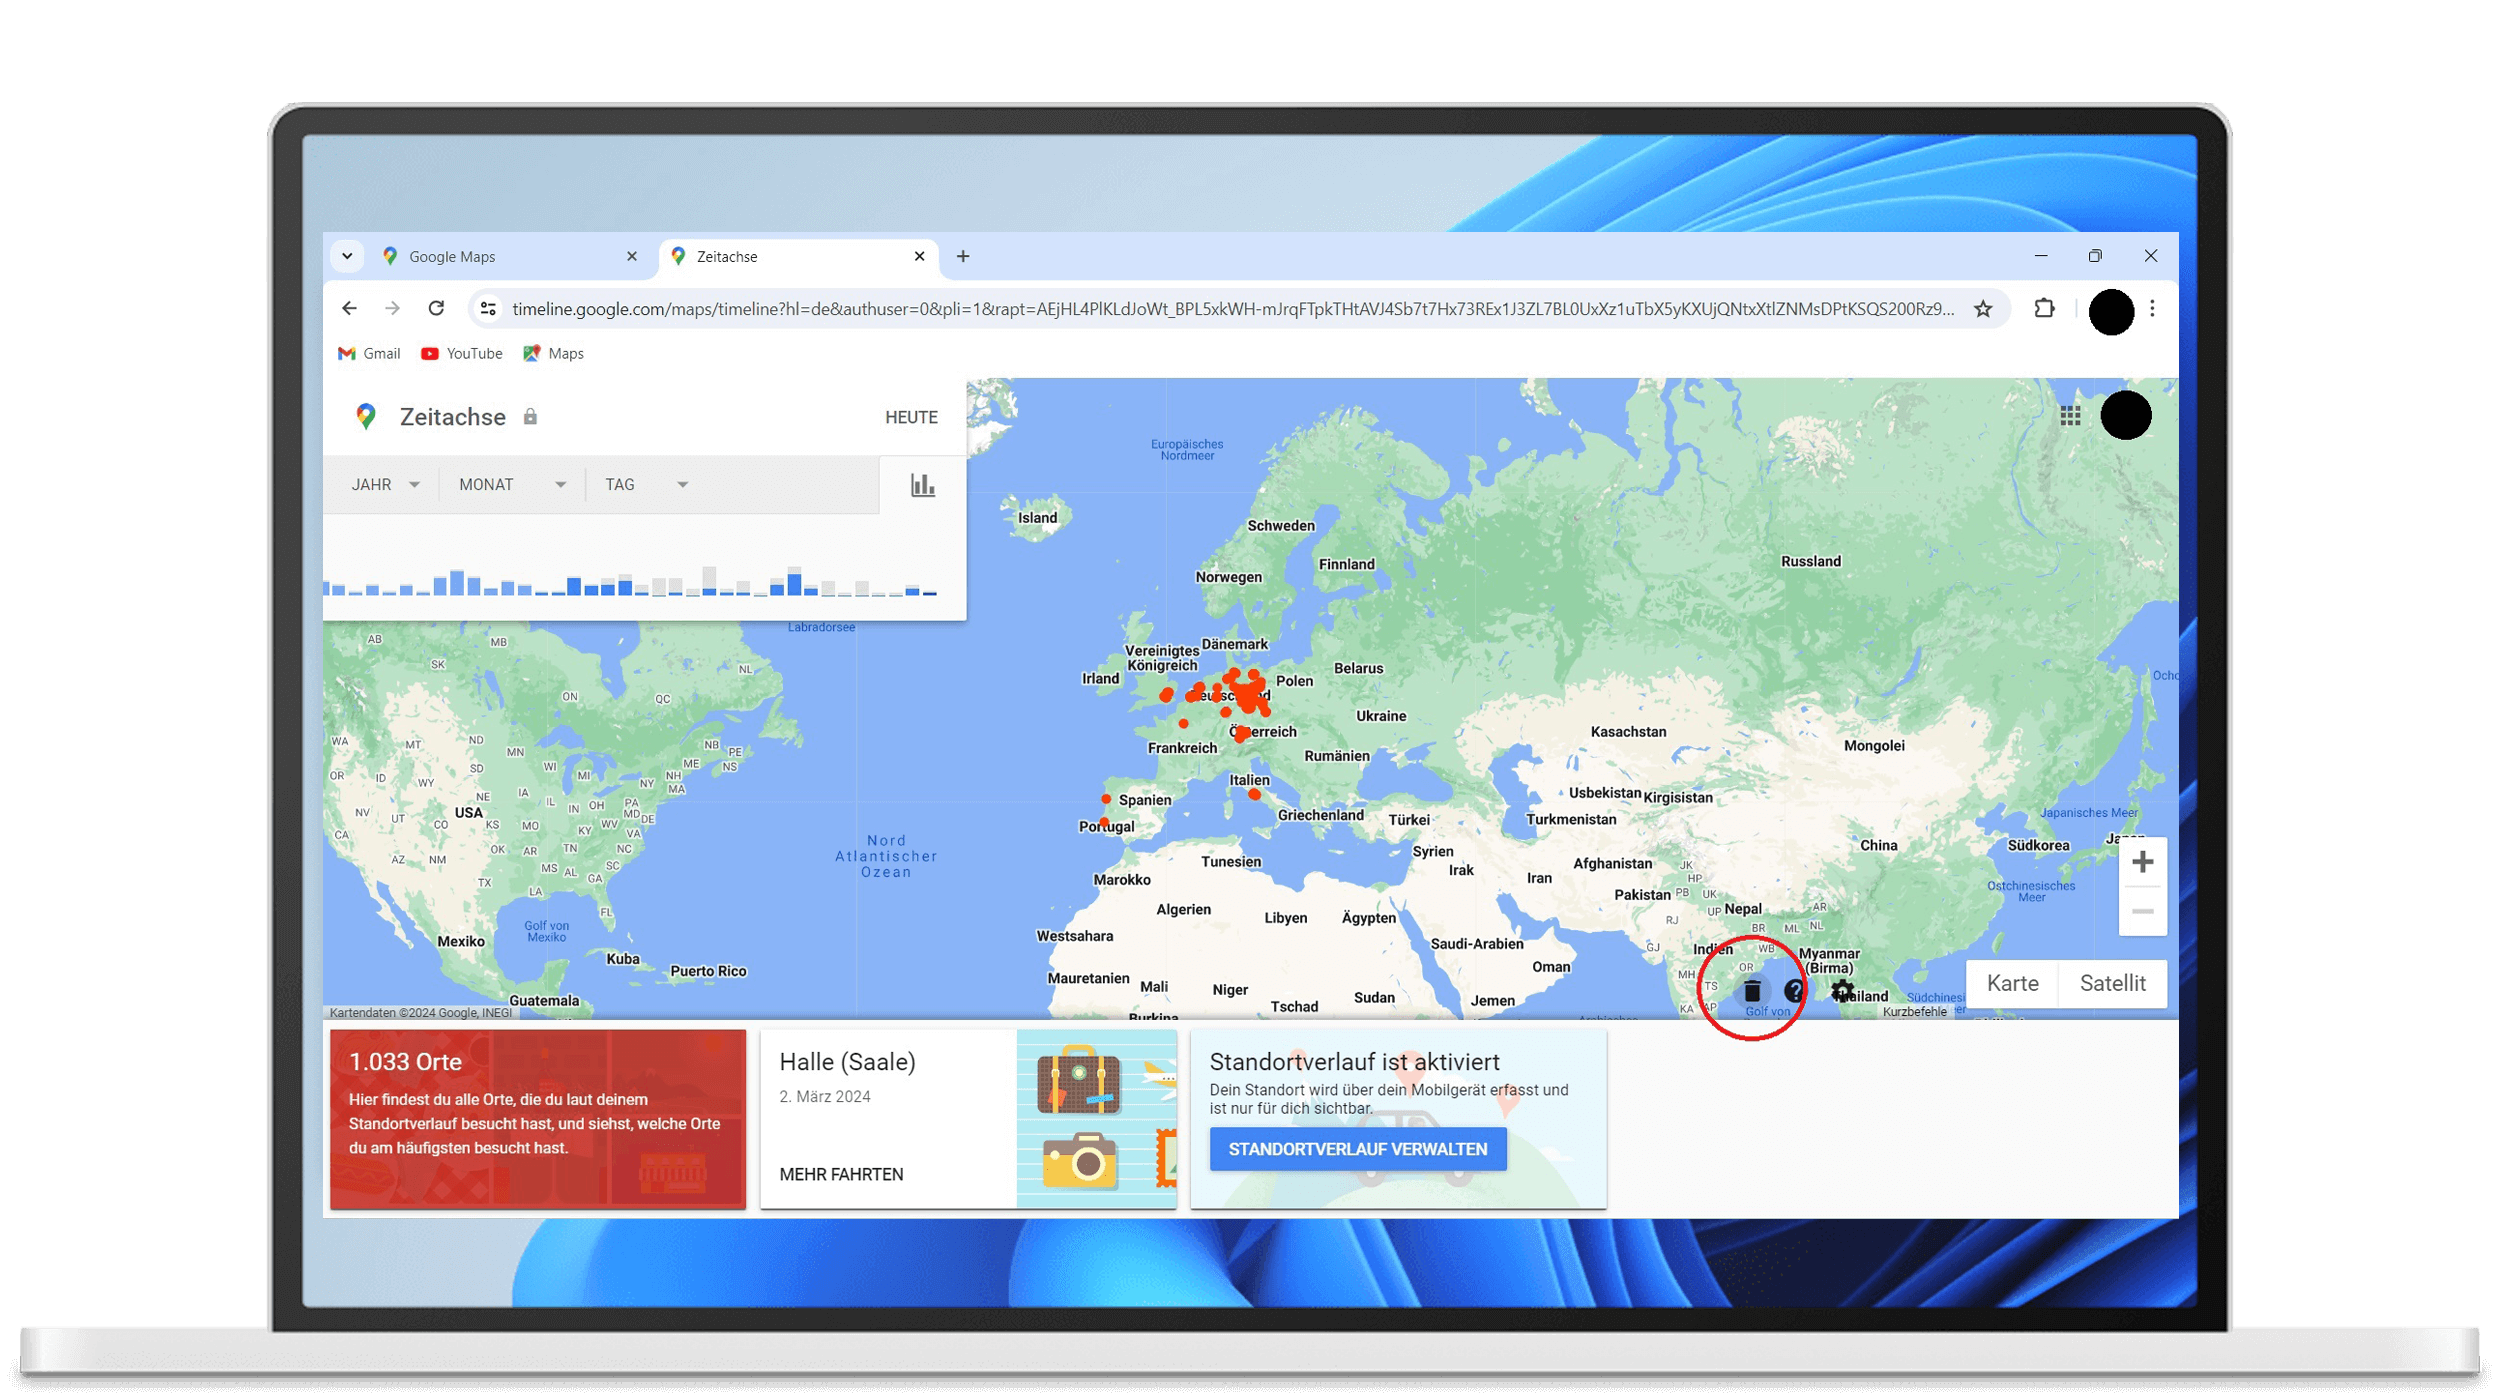Select the Zeitachse browser tab

point(798,257)
